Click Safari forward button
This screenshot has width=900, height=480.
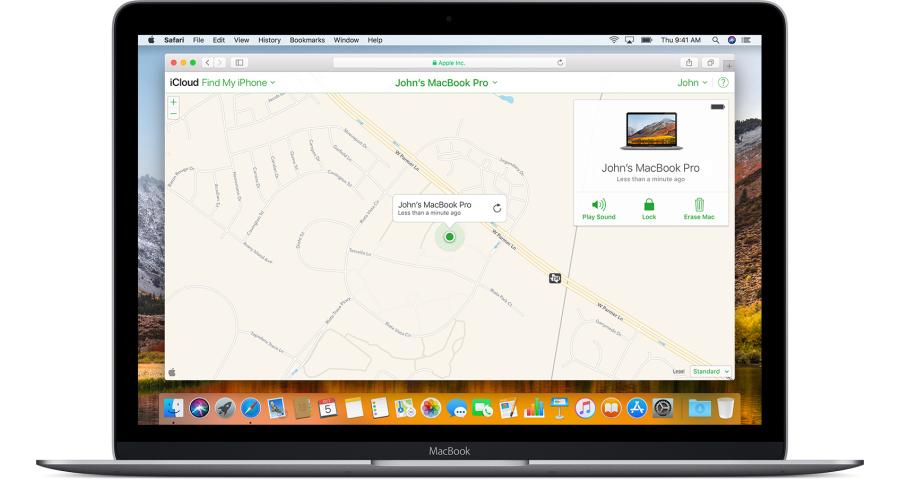click(x=219, y=63)
